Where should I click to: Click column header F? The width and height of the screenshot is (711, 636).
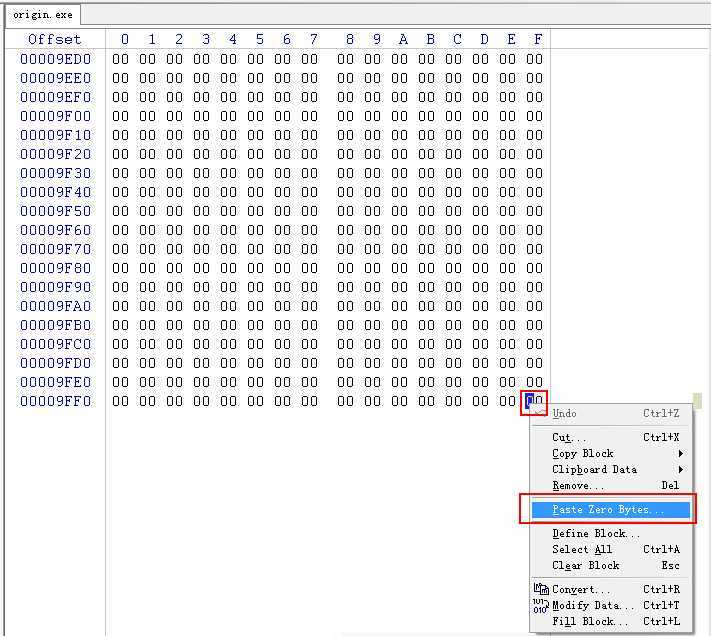(538, 39)
